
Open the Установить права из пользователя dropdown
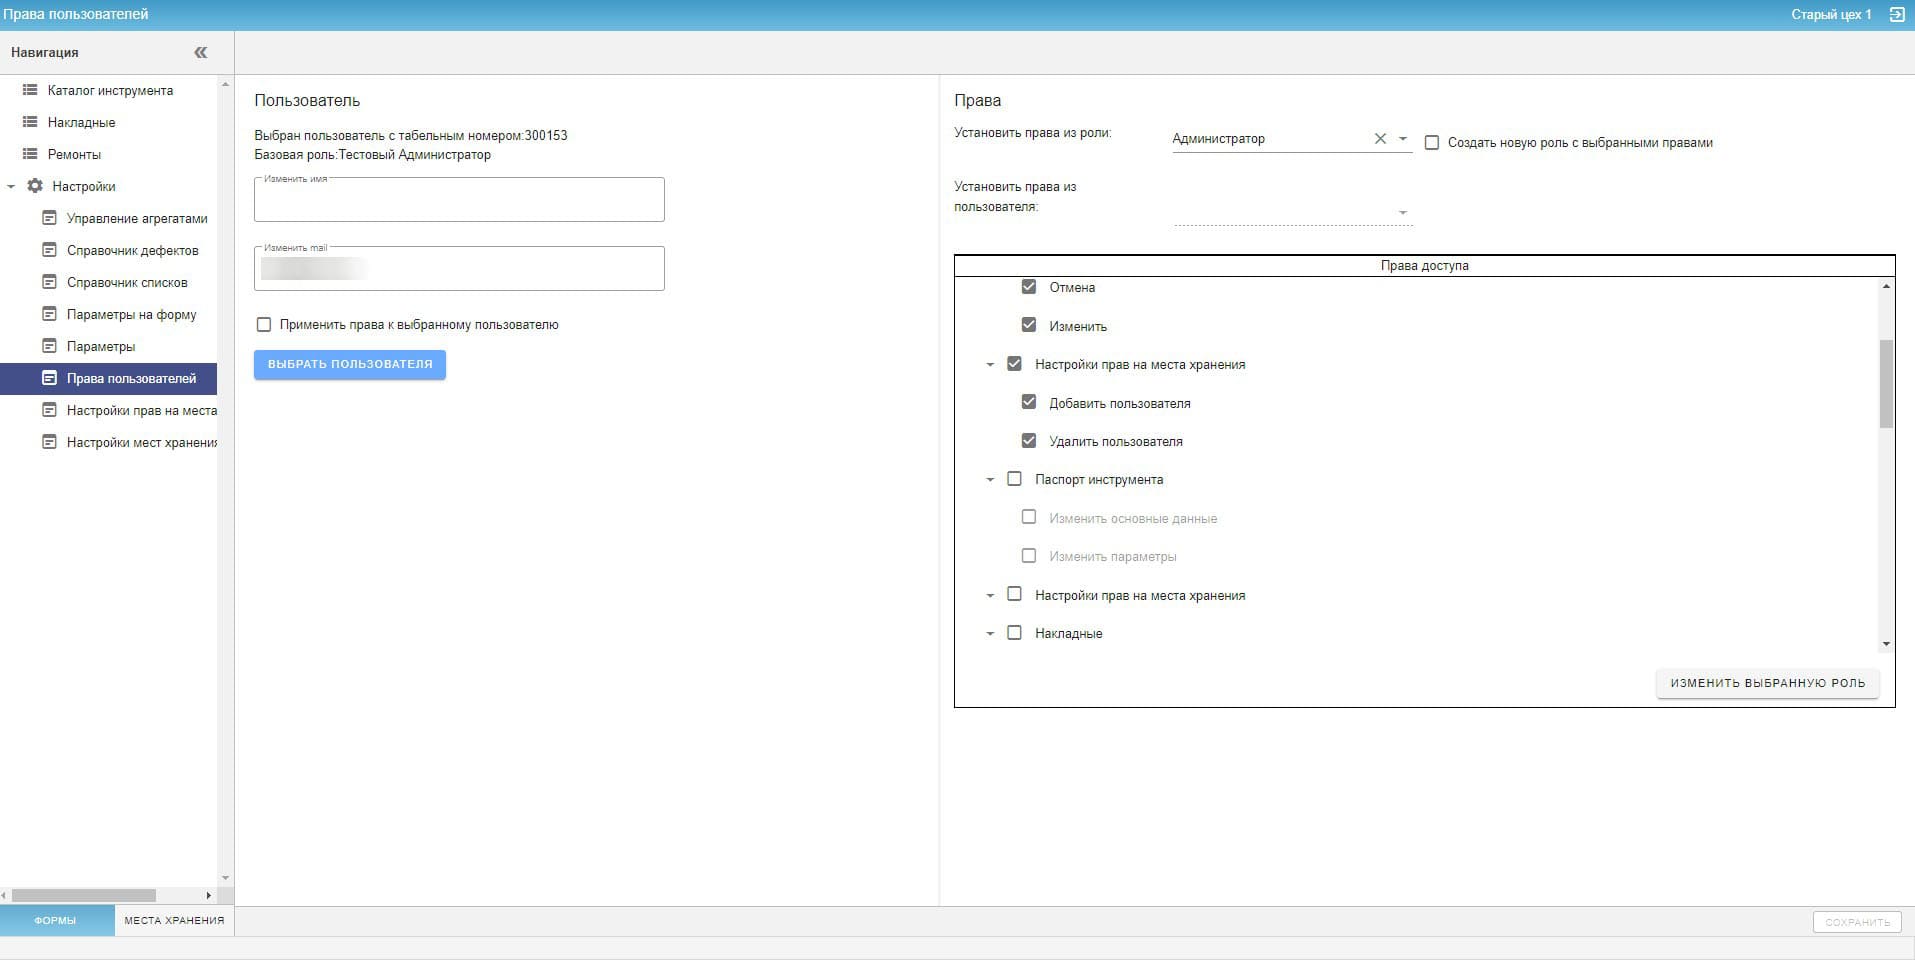point(1402,212)
